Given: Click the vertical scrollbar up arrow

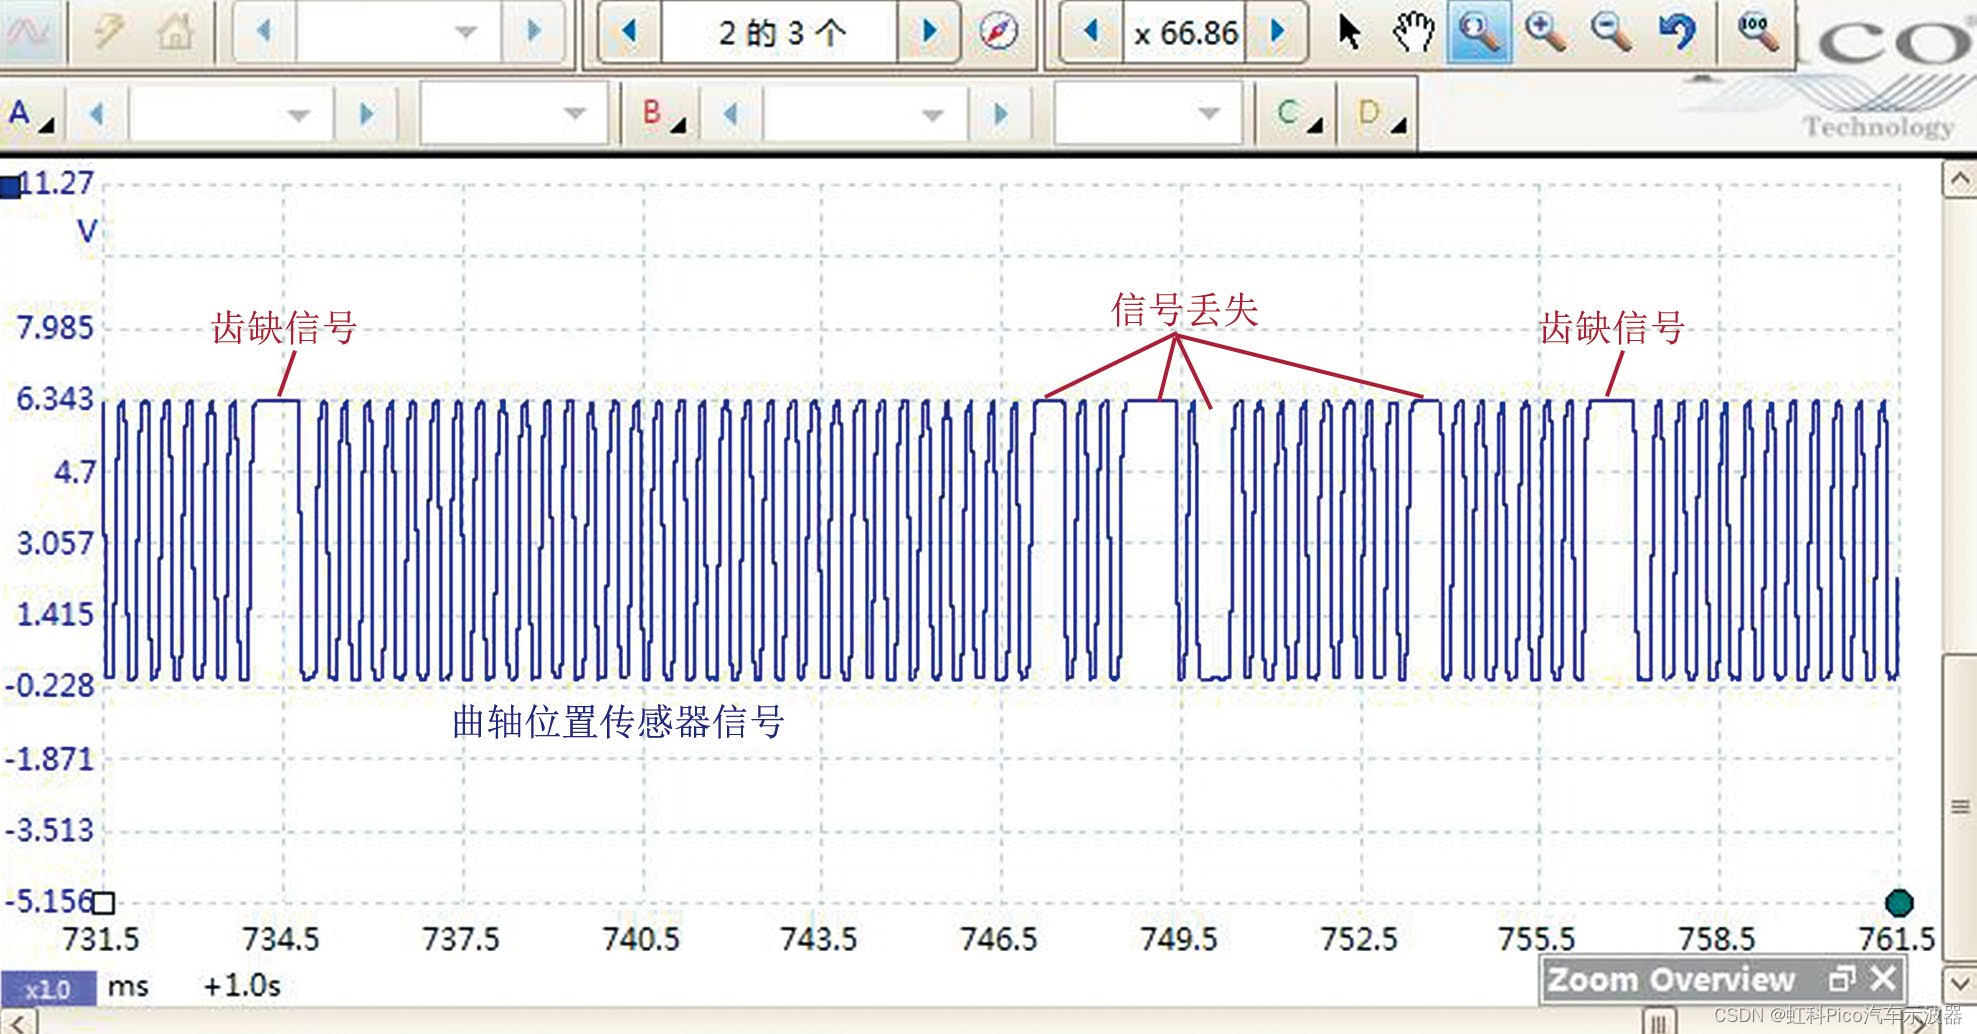Looking at the screenshot, I should point(1959,181).
